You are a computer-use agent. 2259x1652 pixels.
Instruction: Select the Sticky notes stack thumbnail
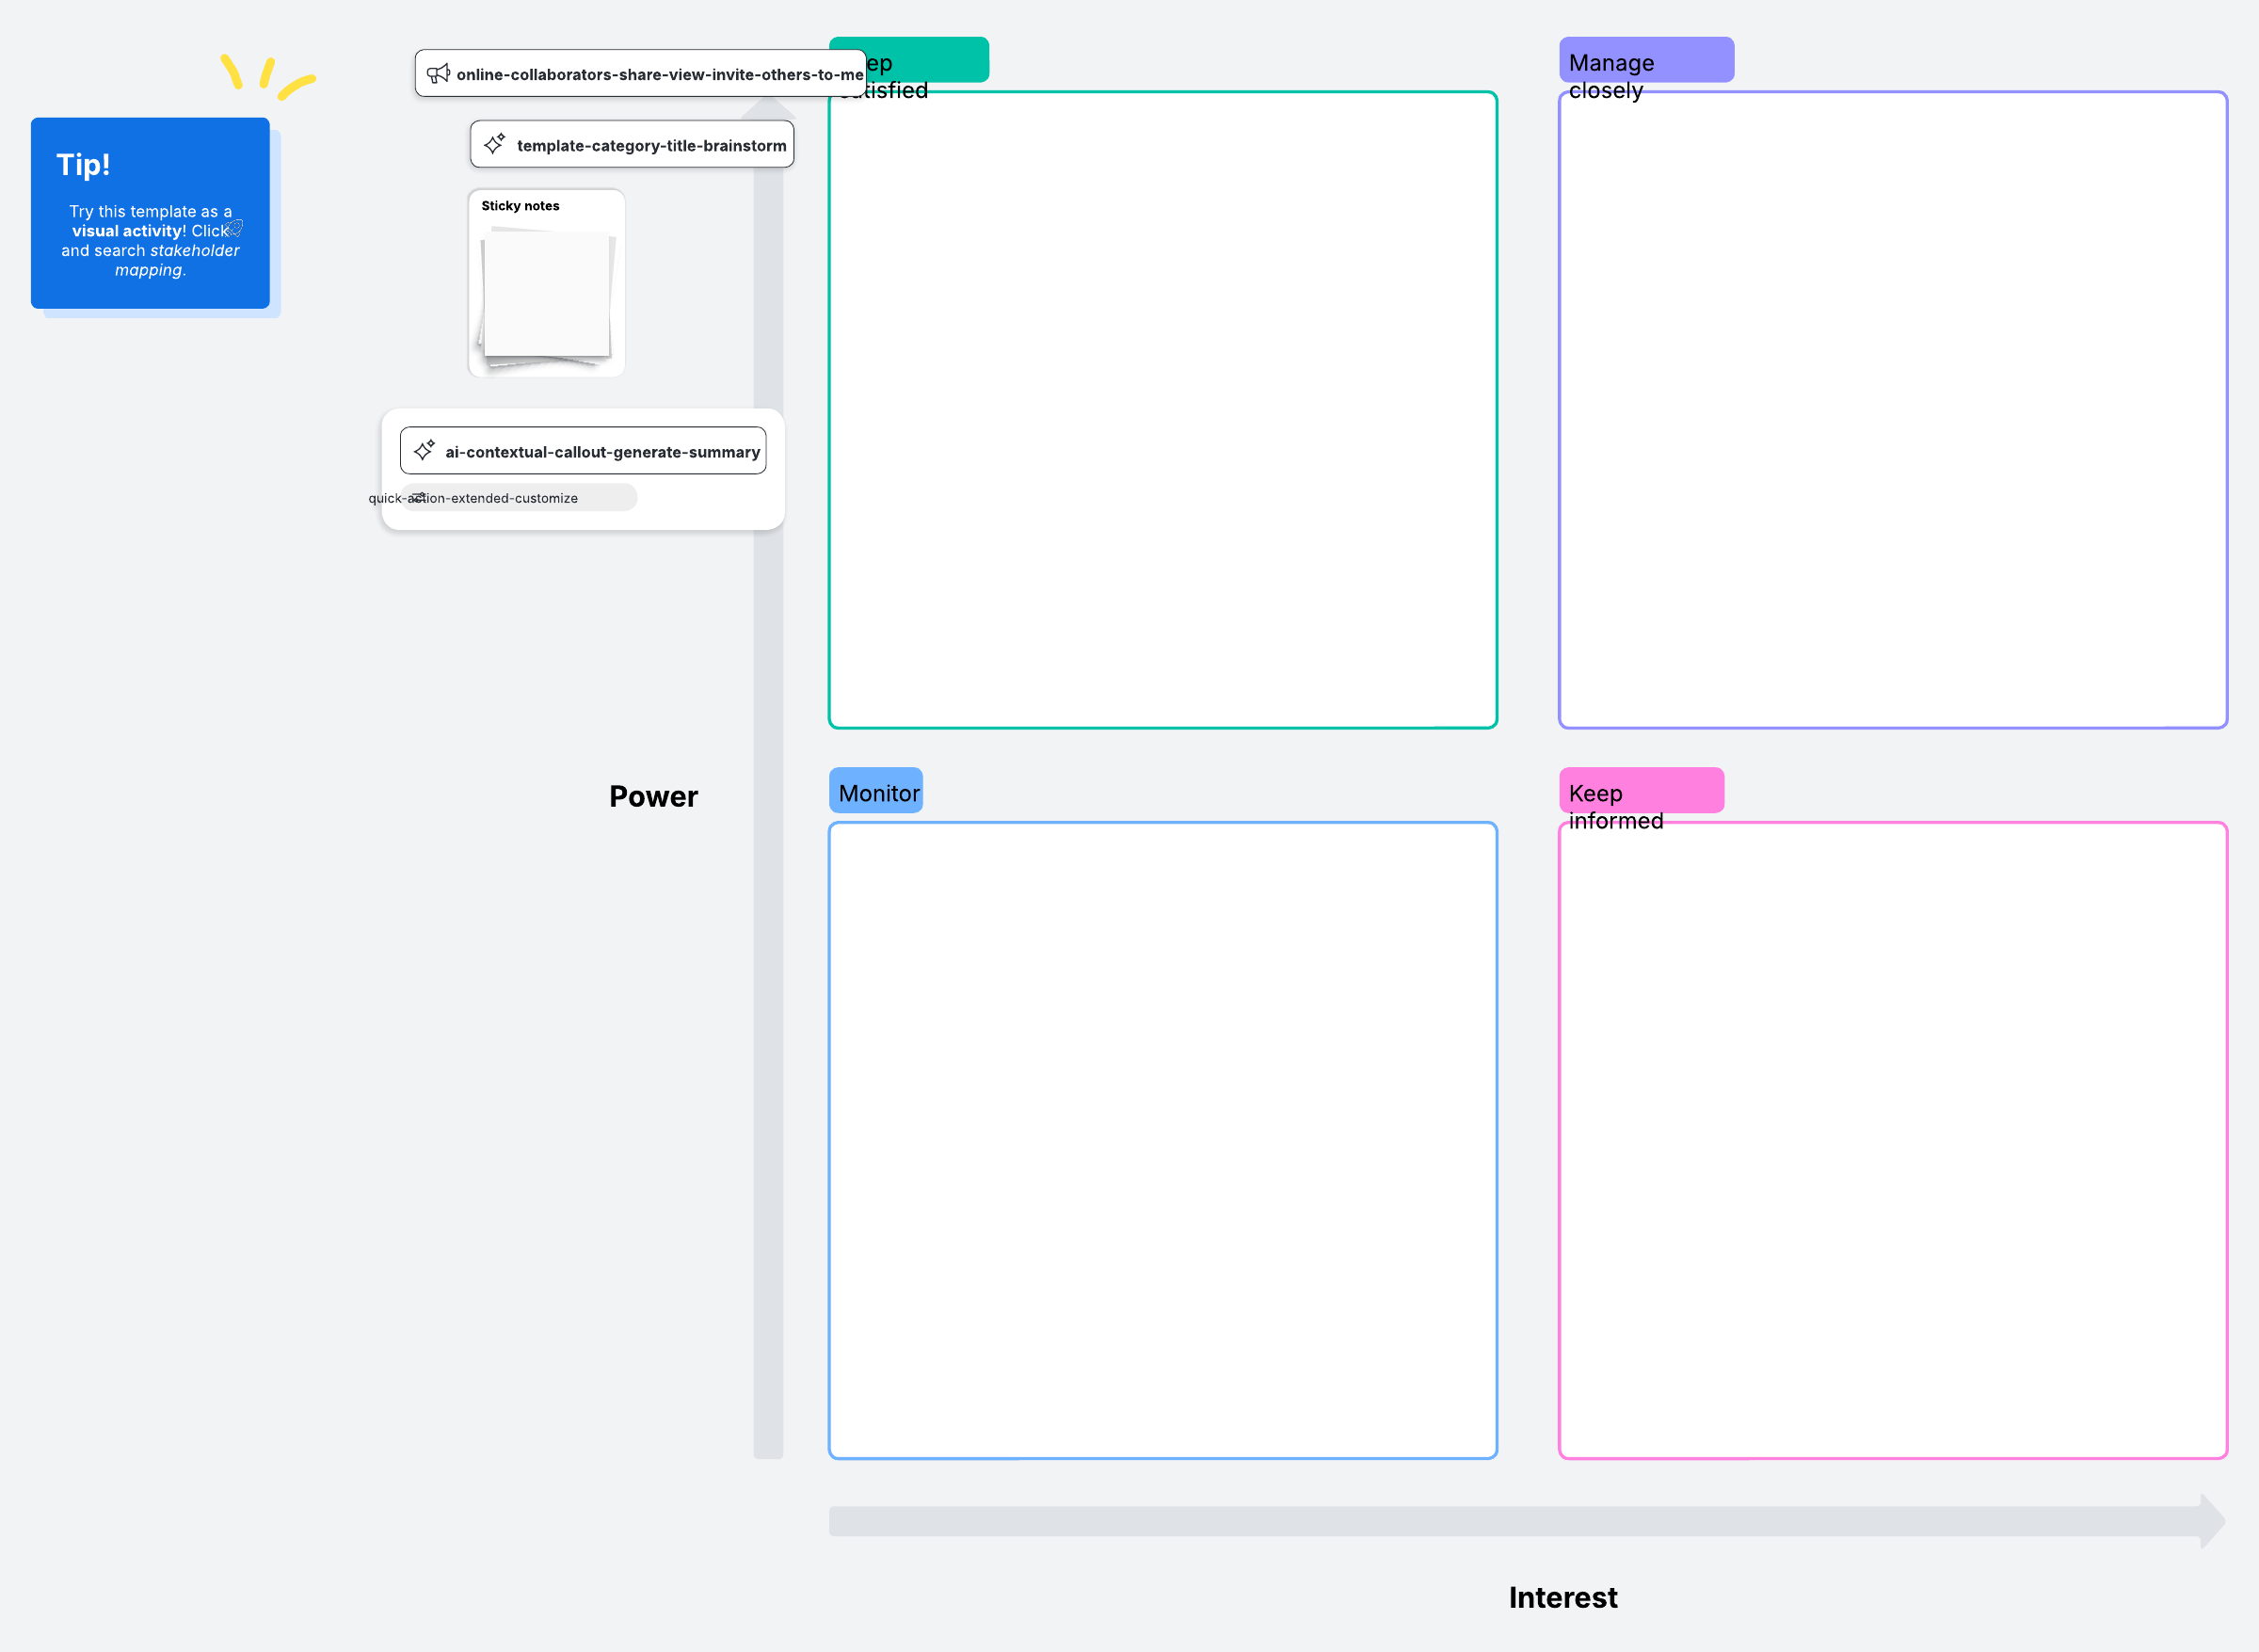point(546,295)
